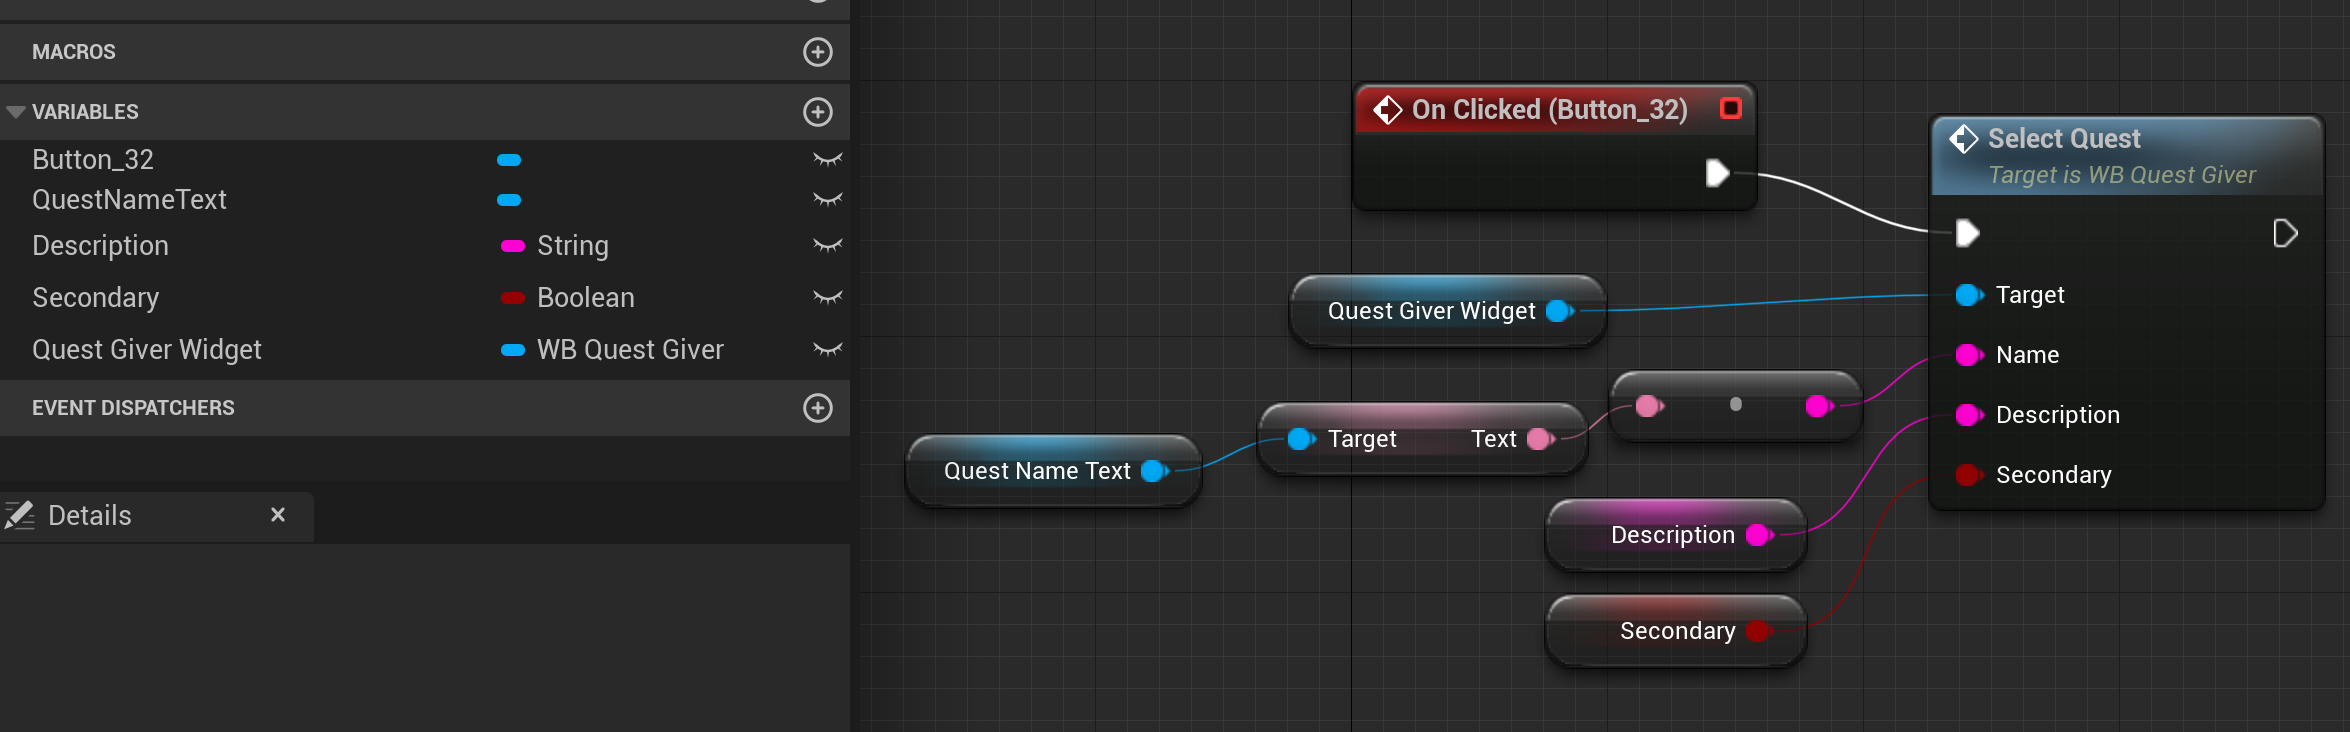
Task: Open the Description variable type dropdown
Action: pyautogui.click(x=572, y=246)
